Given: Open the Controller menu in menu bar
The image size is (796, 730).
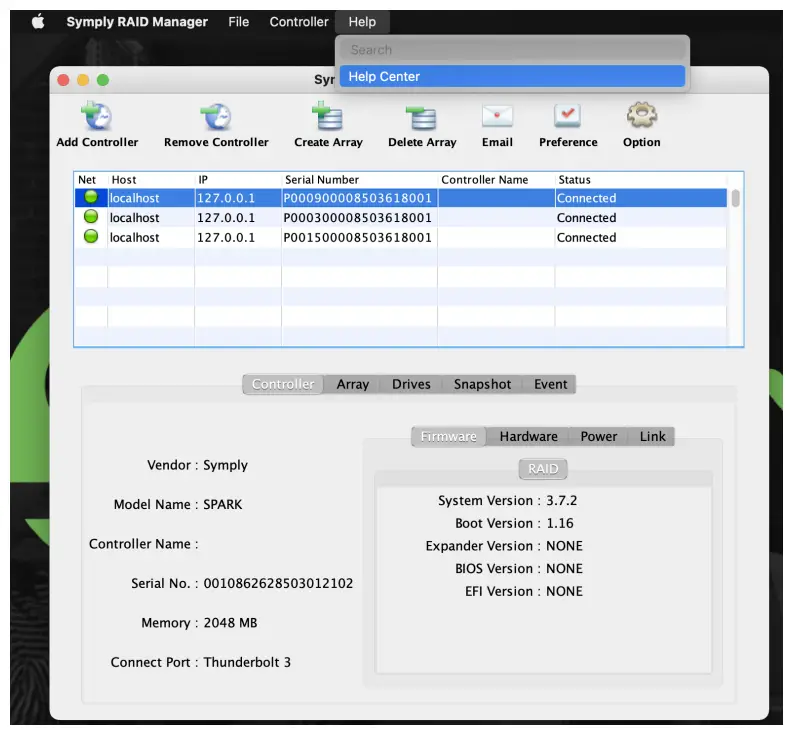Looking at the screenshot, I should (299, 22).
